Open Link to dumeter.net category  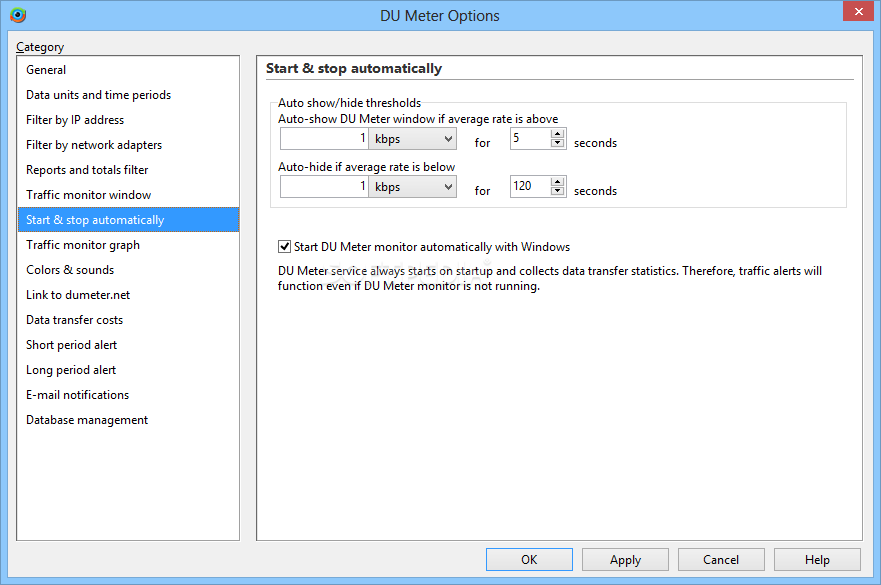pyautogui.click(x=128, y=295)
